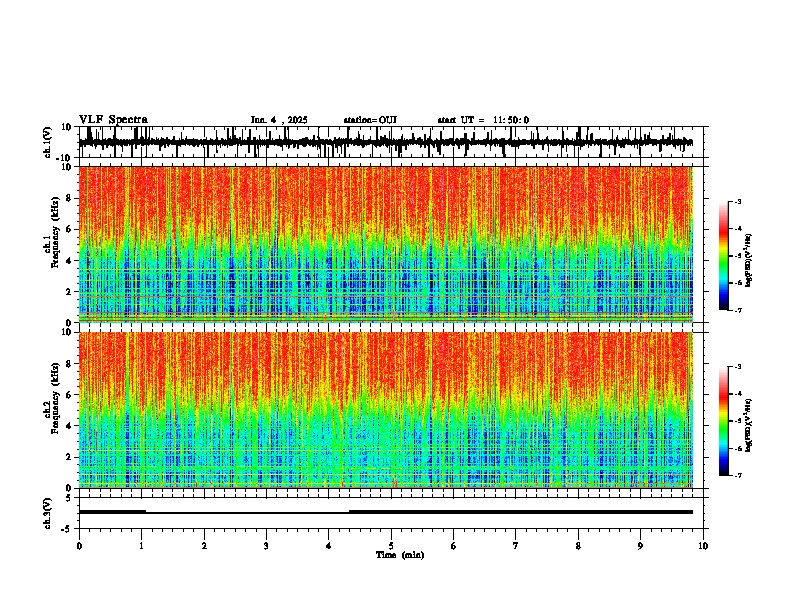Click time axis tick label "5"
Screen dimensions: 792x612
(391, 546)
